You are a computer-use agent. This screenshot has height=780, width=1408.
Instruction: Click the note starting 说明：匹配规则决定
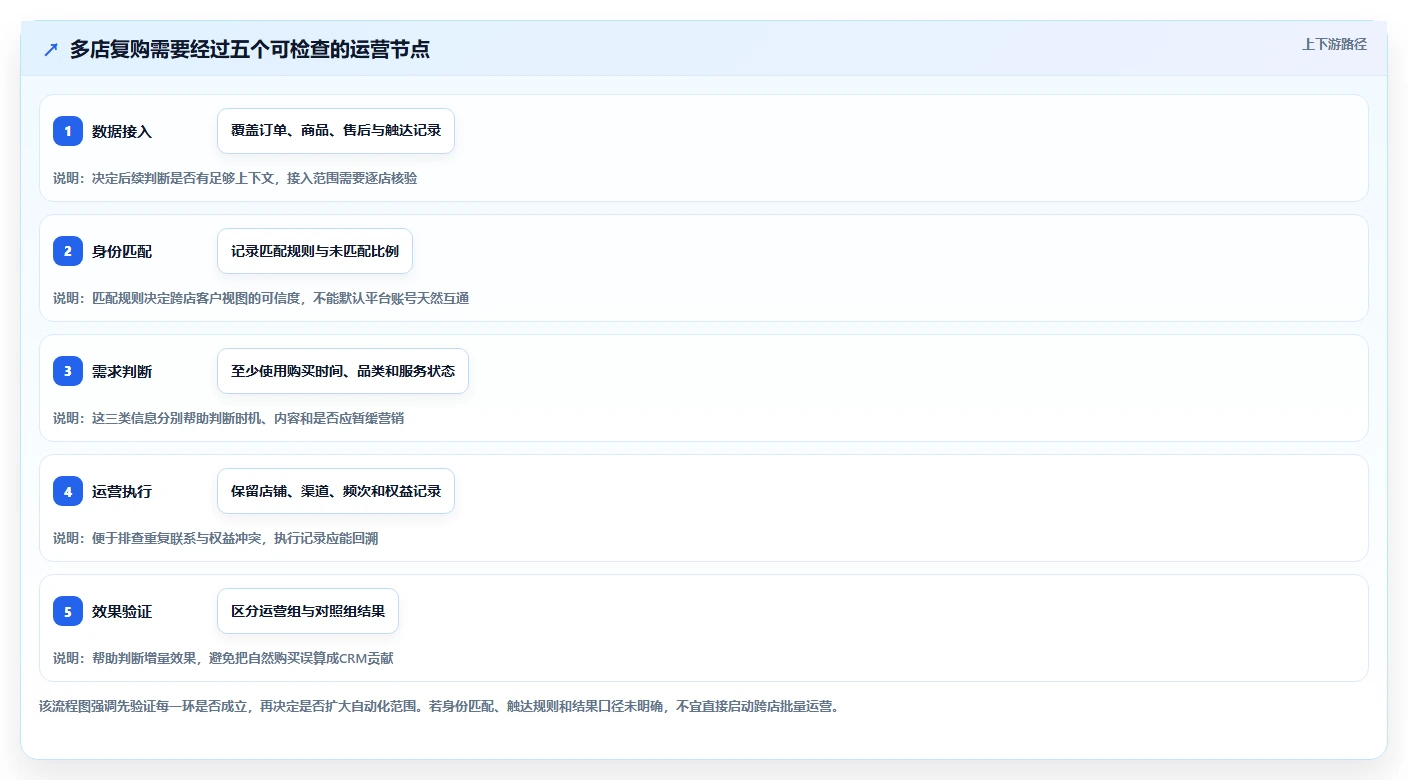point(261,298)
